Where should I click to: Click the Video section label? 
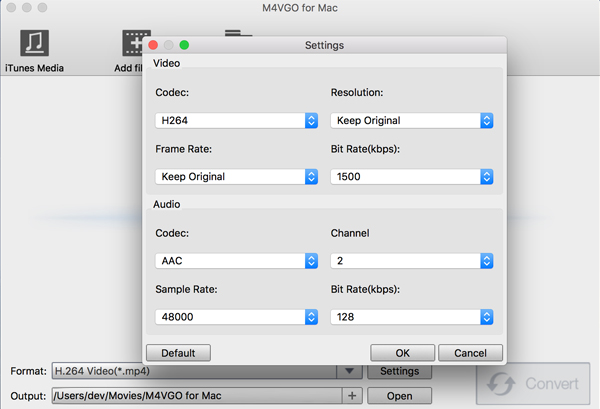click(x=166, y=64)
